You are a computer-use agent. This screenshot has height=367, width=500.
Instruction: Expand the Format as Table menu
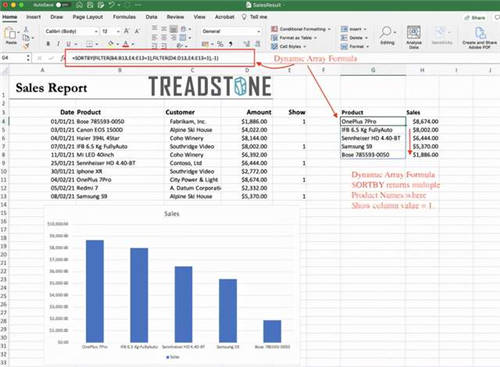point(294,38)
